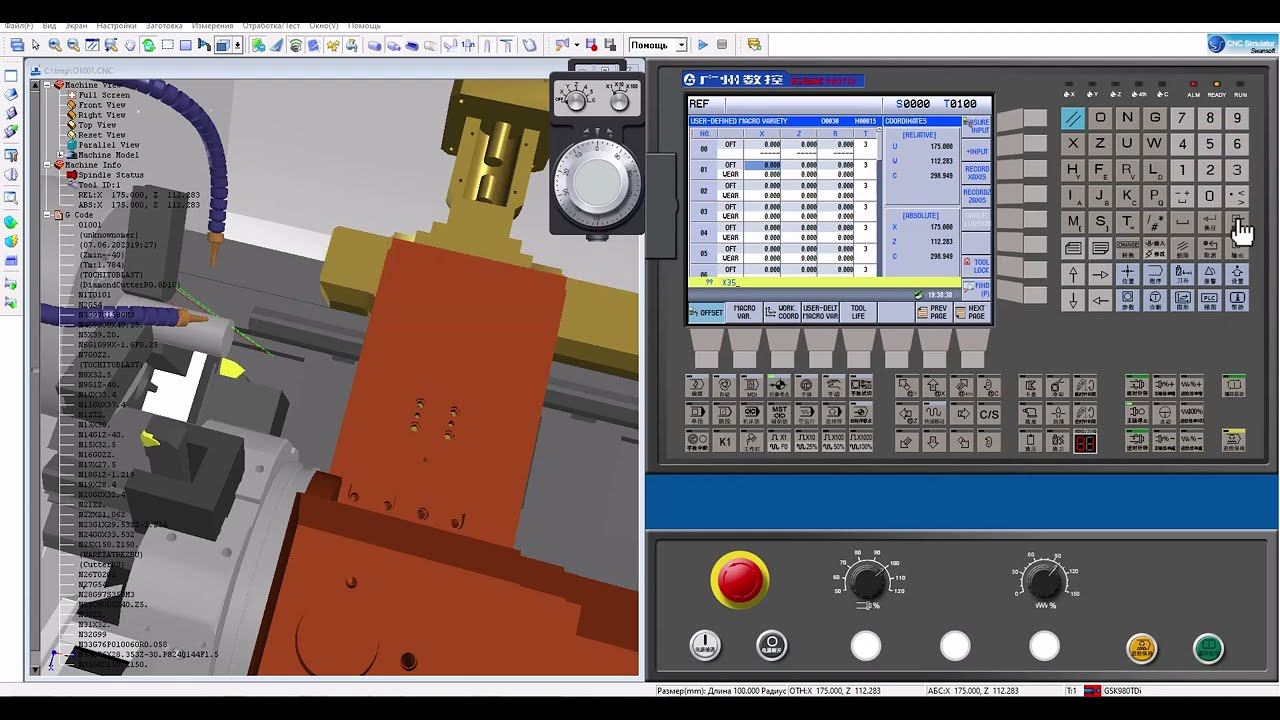Toggle the X10 25% increment key
1280x720 pixels.
(x=806, y=440)
